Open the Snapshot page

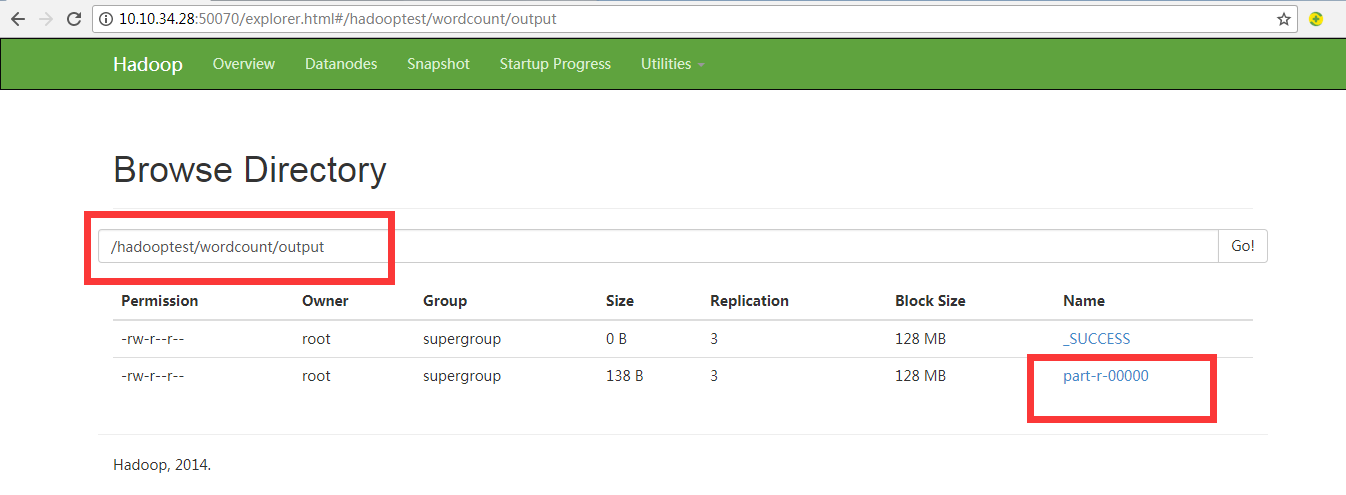[438, 64]
